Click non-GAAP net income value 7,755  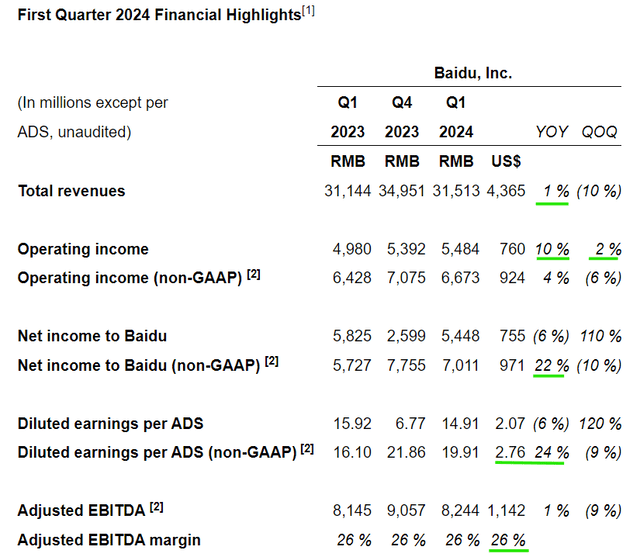coord(406,366)
